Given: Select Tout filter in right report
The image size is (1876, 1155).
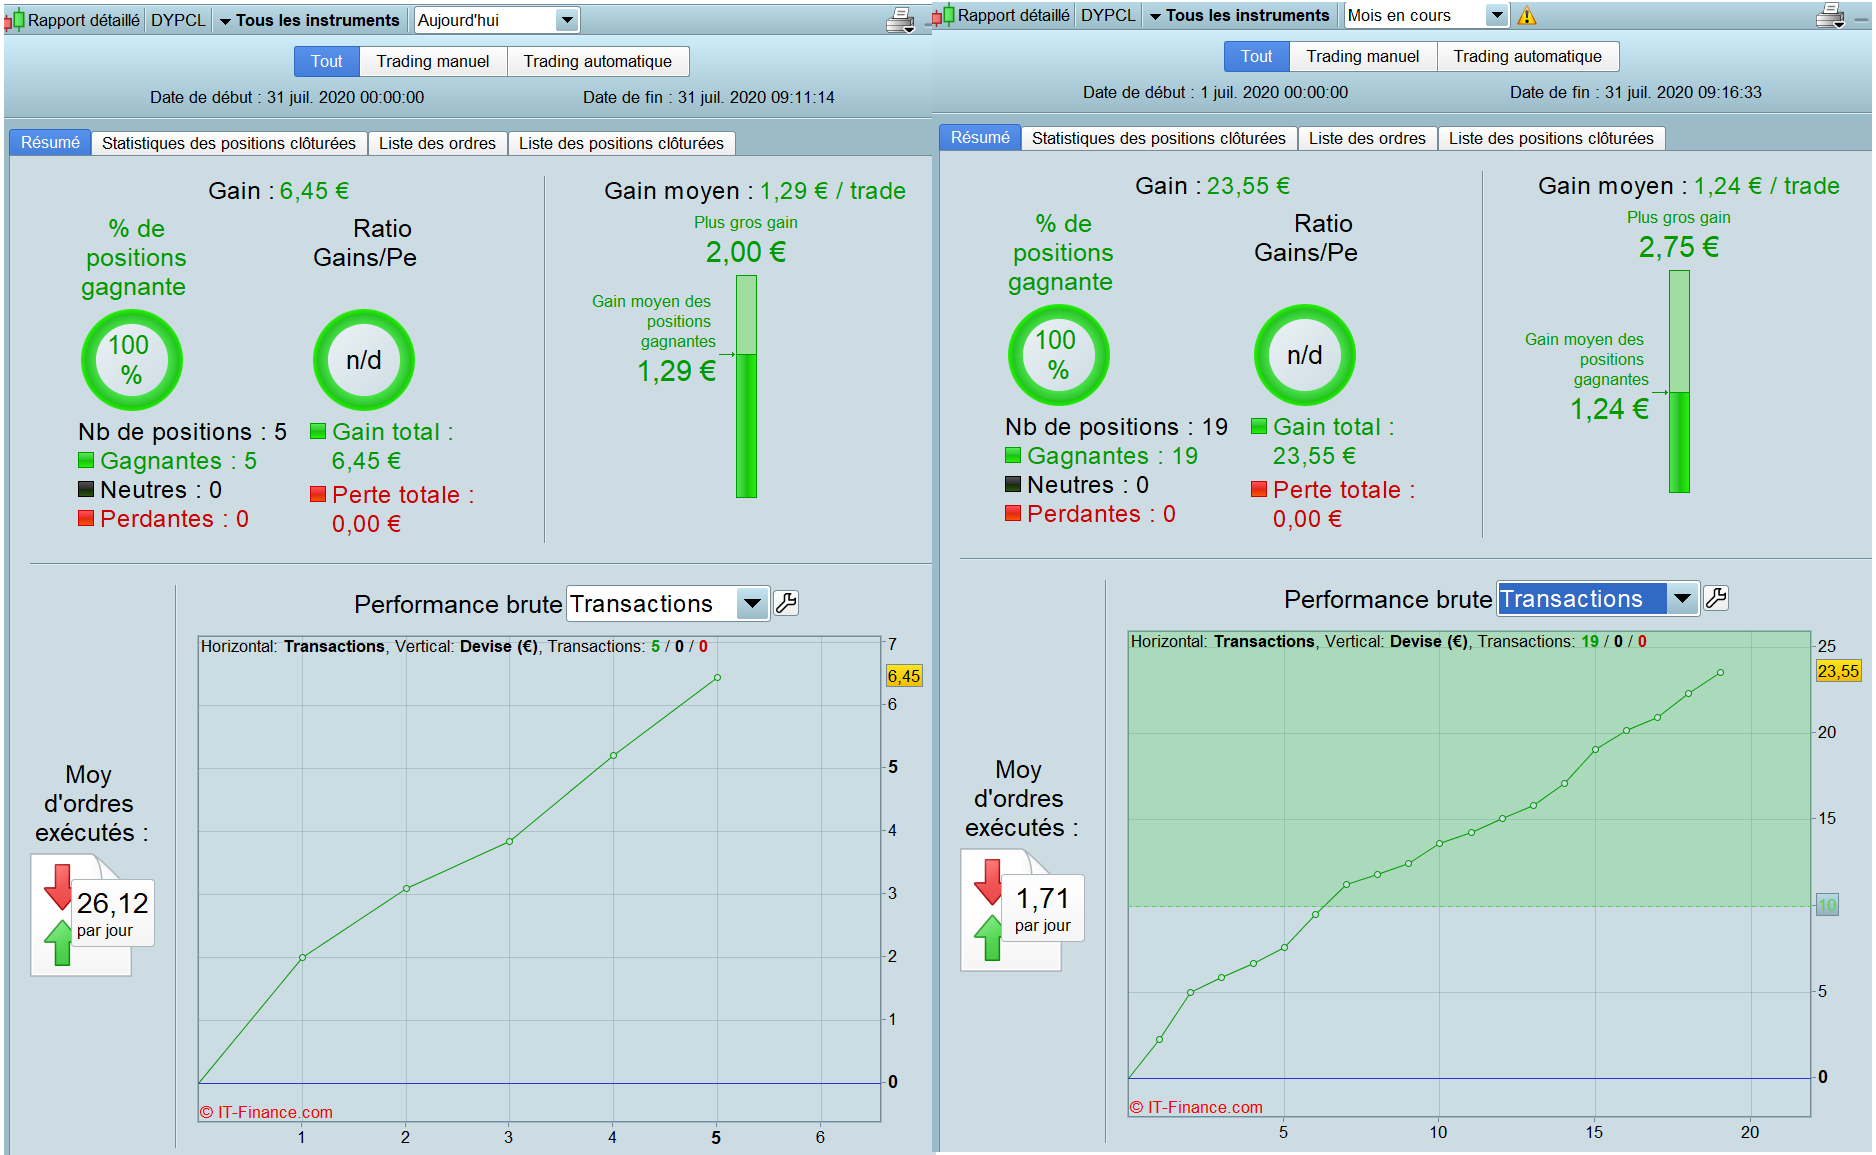Looking at the screenshot, I should pyautogui.click(x=1256, y=56).
